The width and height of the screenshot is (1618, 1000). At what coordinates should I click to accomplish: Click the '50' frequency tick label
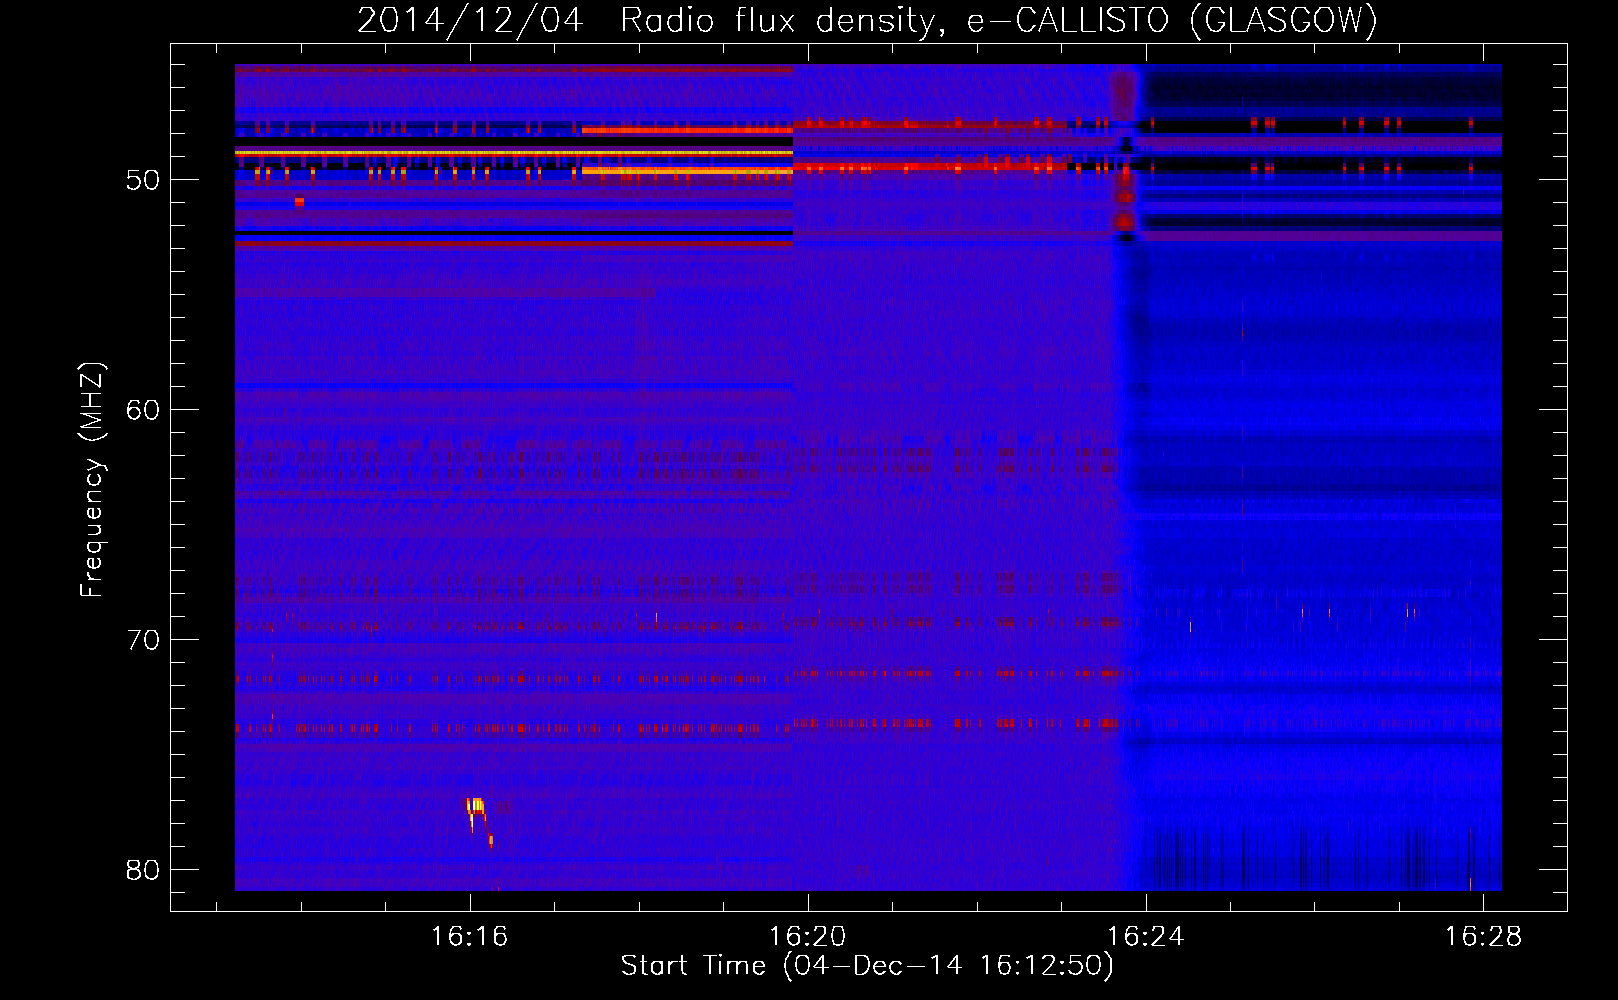(x=143, y=180)
